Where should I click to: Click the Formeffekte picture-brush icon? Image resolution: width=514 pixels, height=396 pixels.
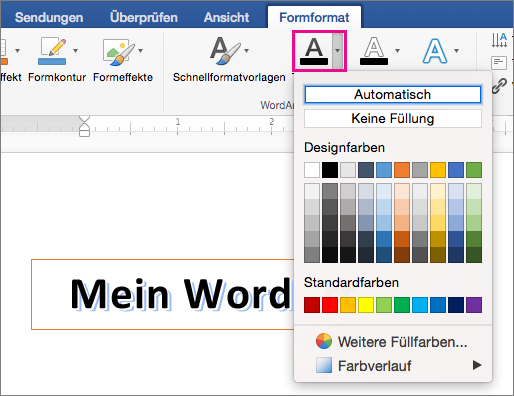coord(118,52)
